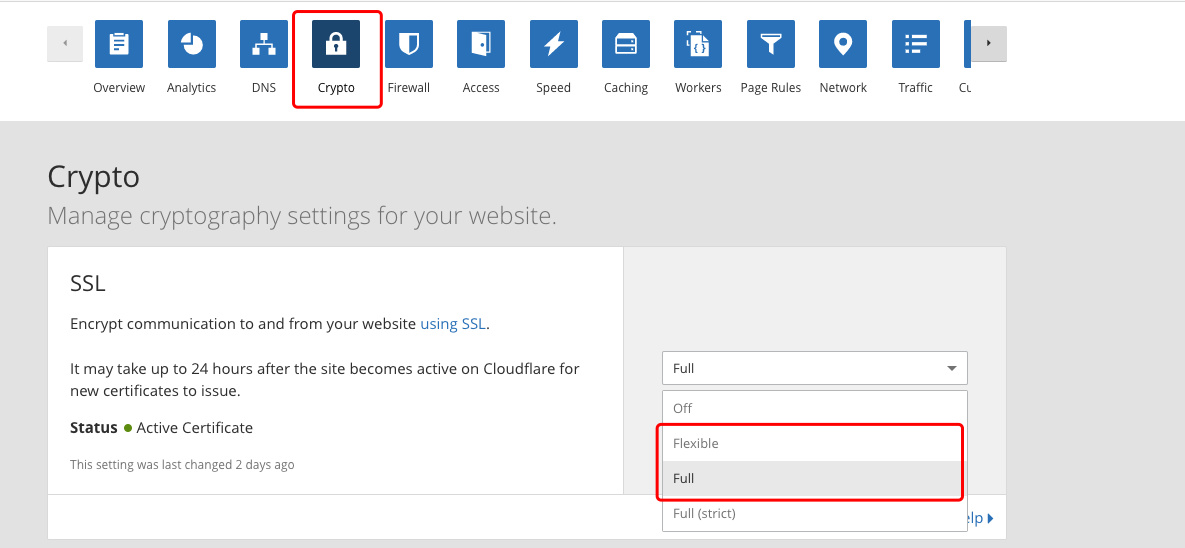
Task: Click the right arrow to show more nav items
Action: (989, 44)
